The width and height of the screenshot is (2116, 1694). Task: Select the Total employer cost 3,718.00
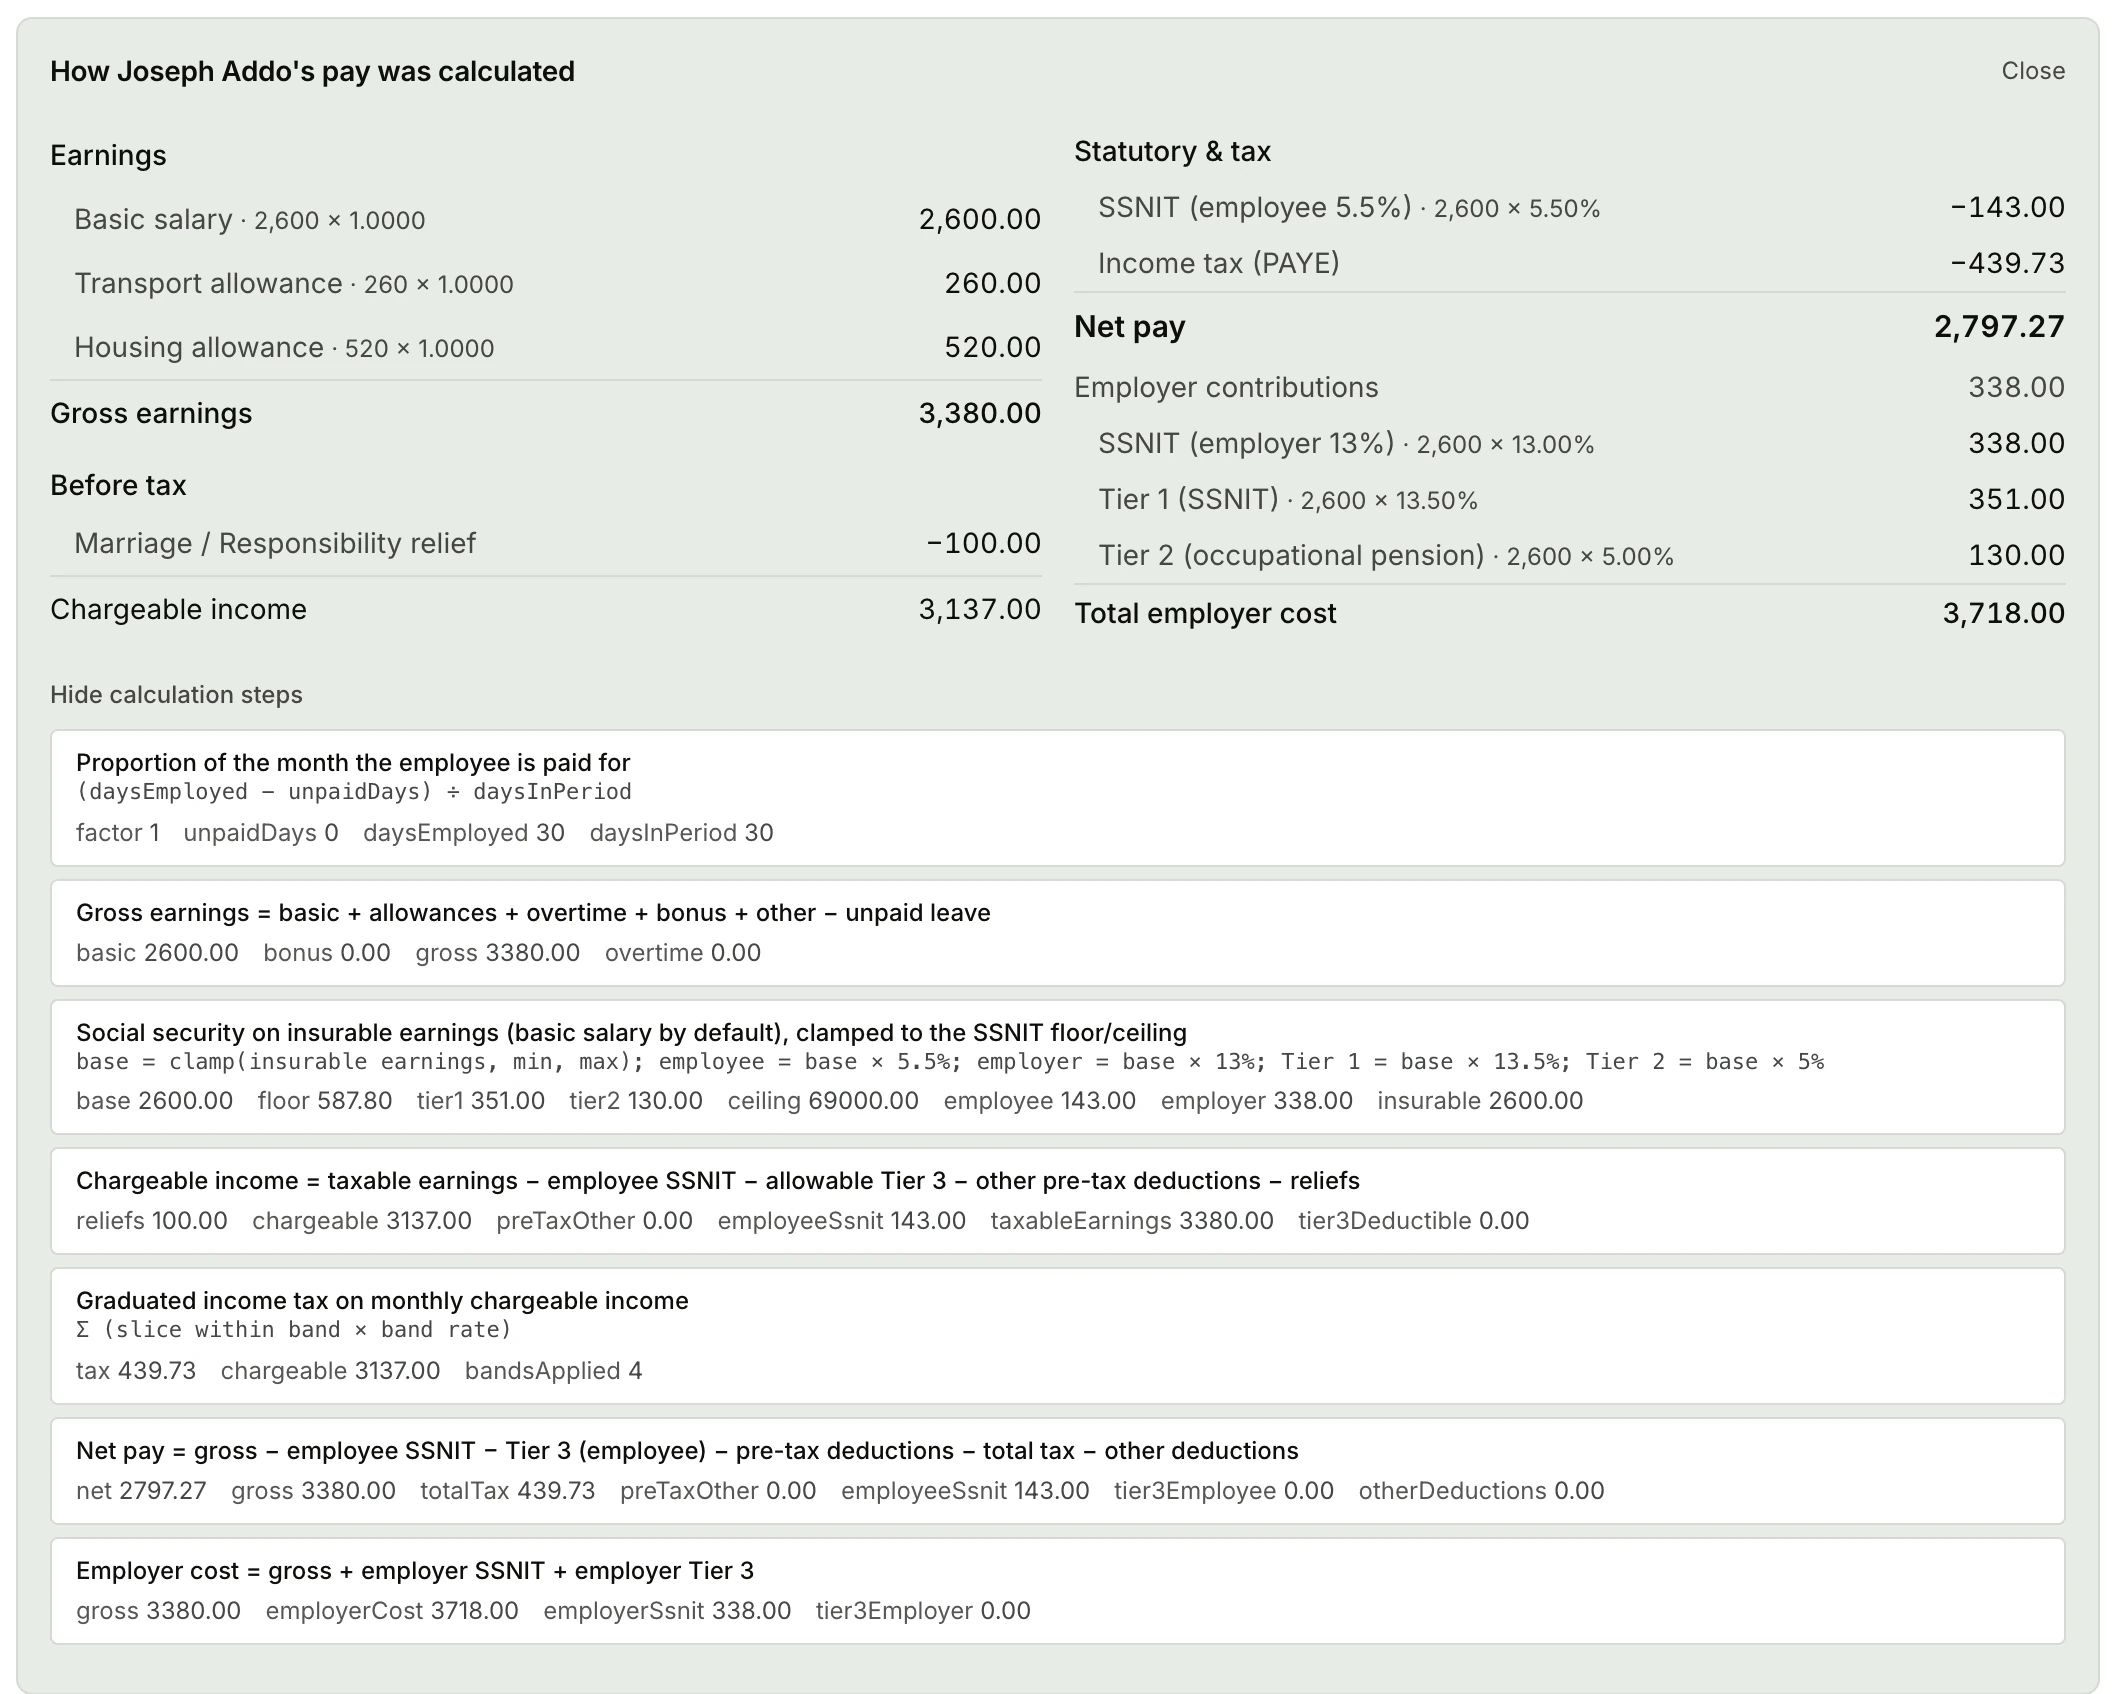click(x=2003, y=613)
